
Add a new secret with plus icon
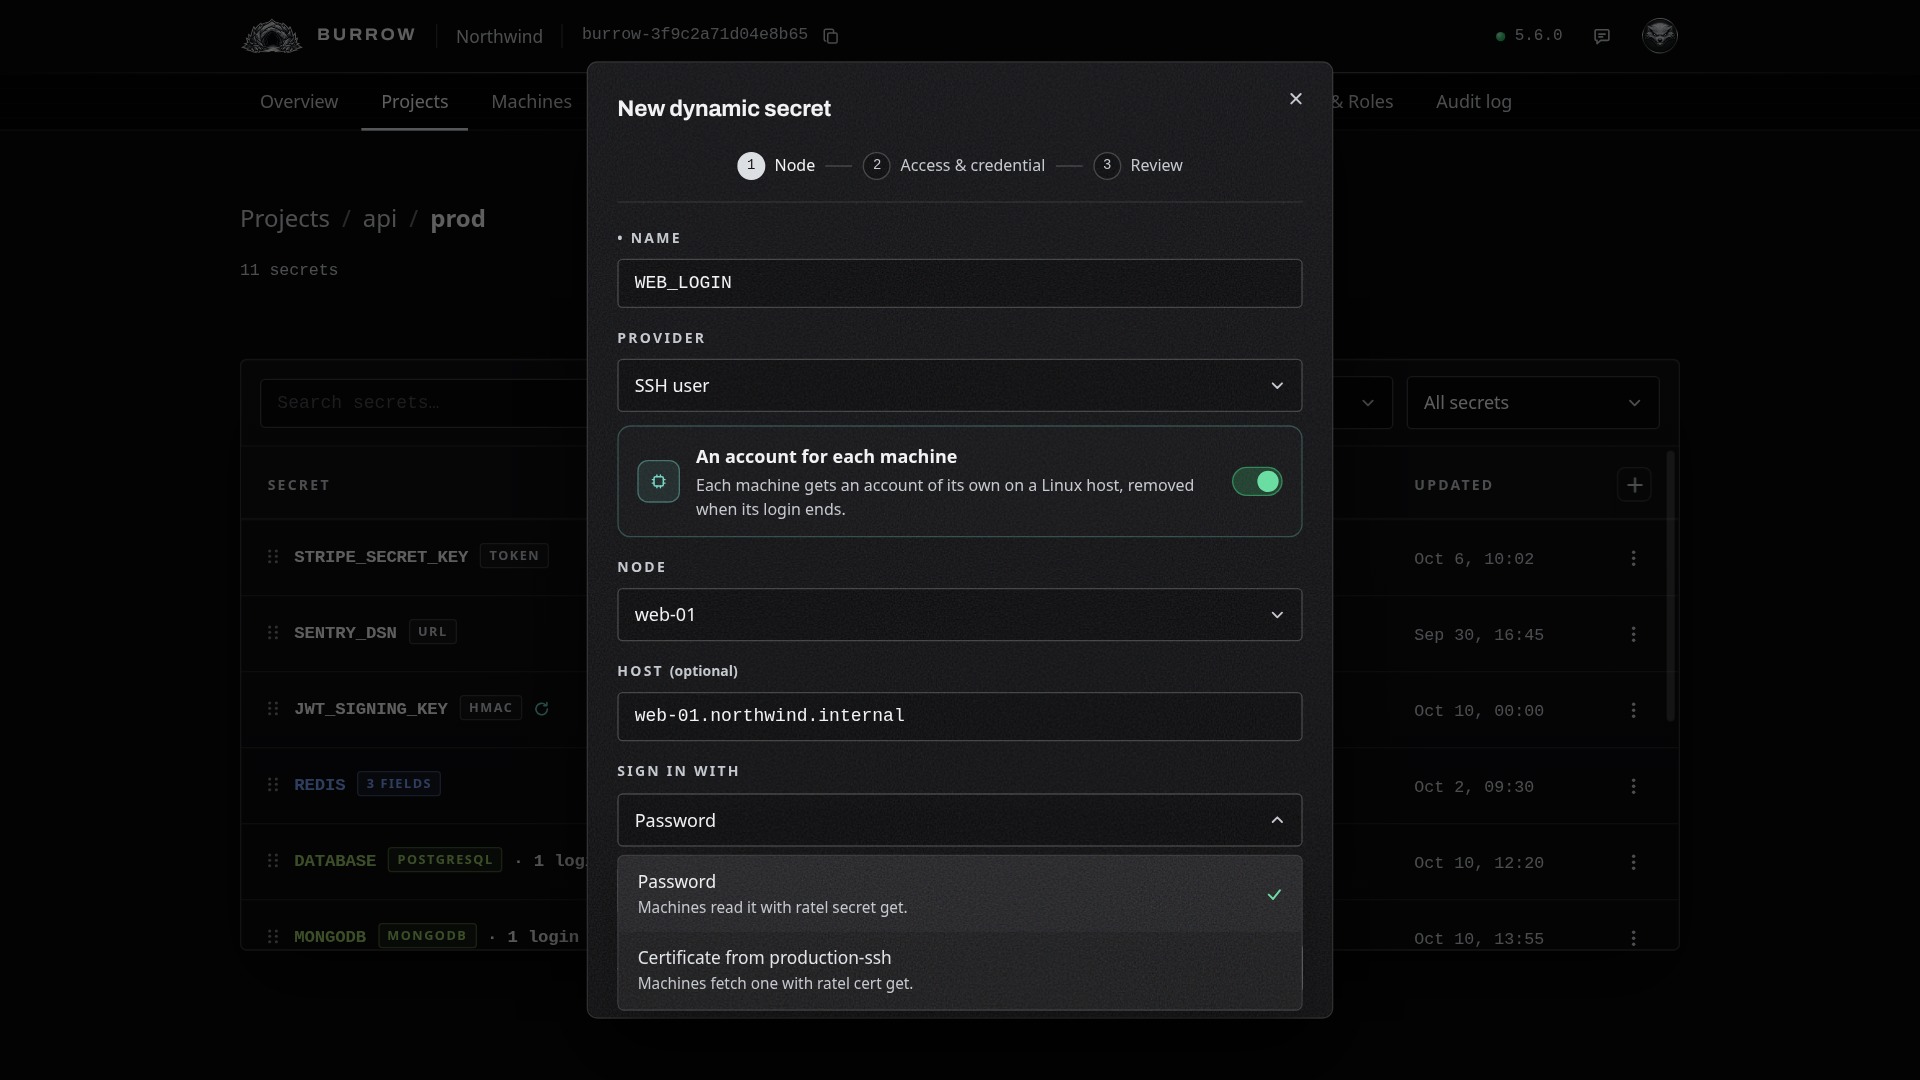click(1634, 485)
